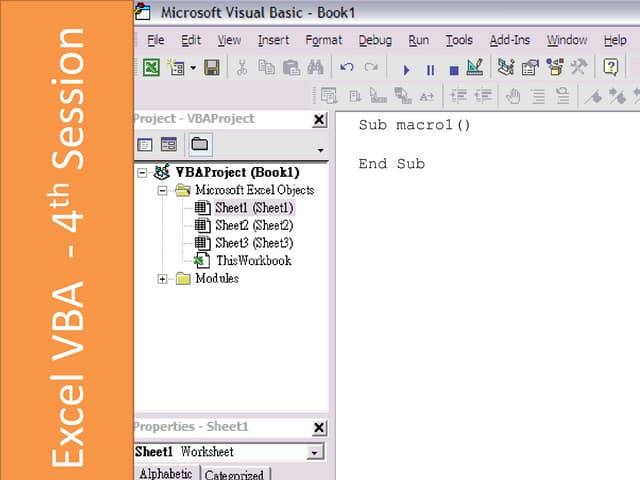
Task: Open the Help question mark icon
Action: coord(610,68)
